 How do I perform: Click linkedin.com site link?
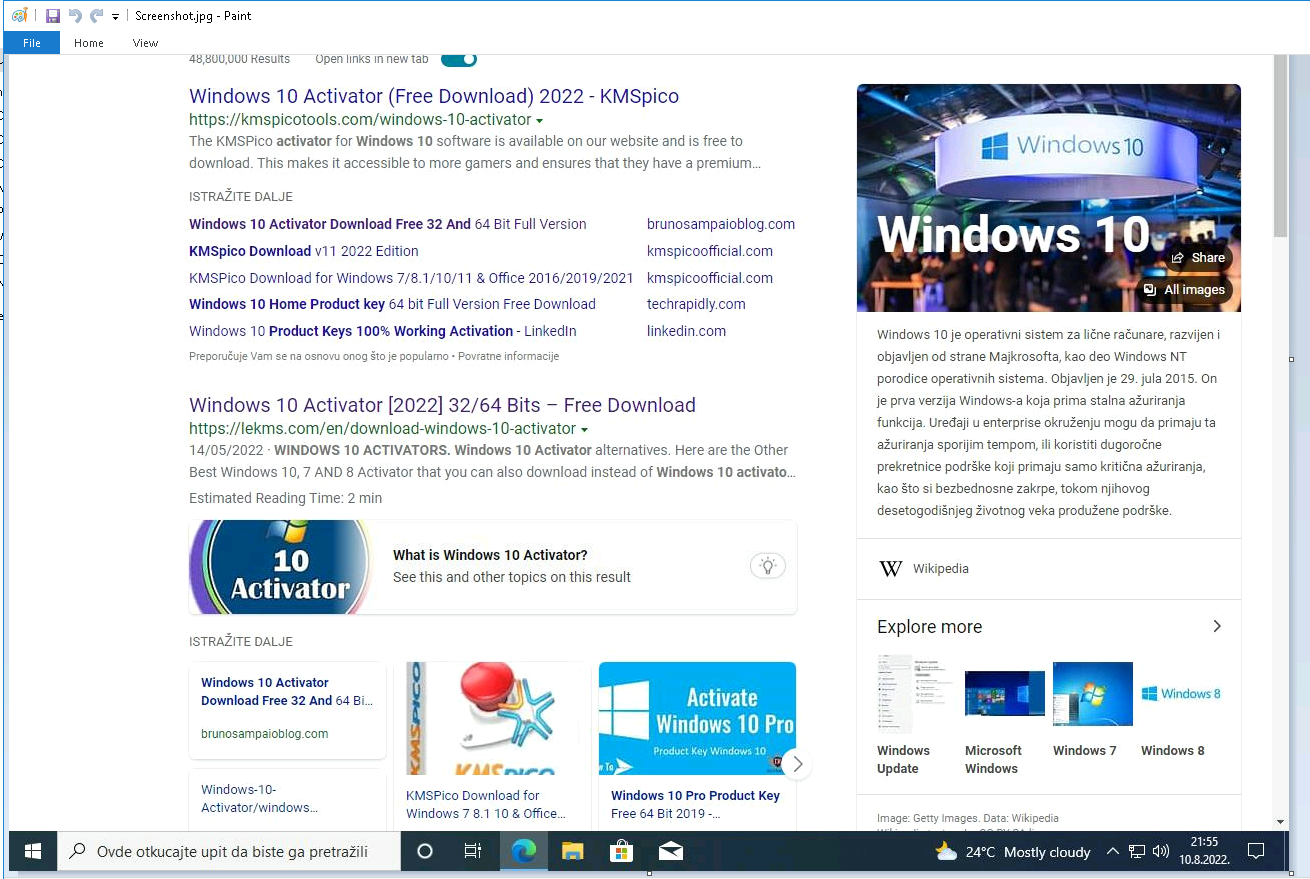click(686, 331)
